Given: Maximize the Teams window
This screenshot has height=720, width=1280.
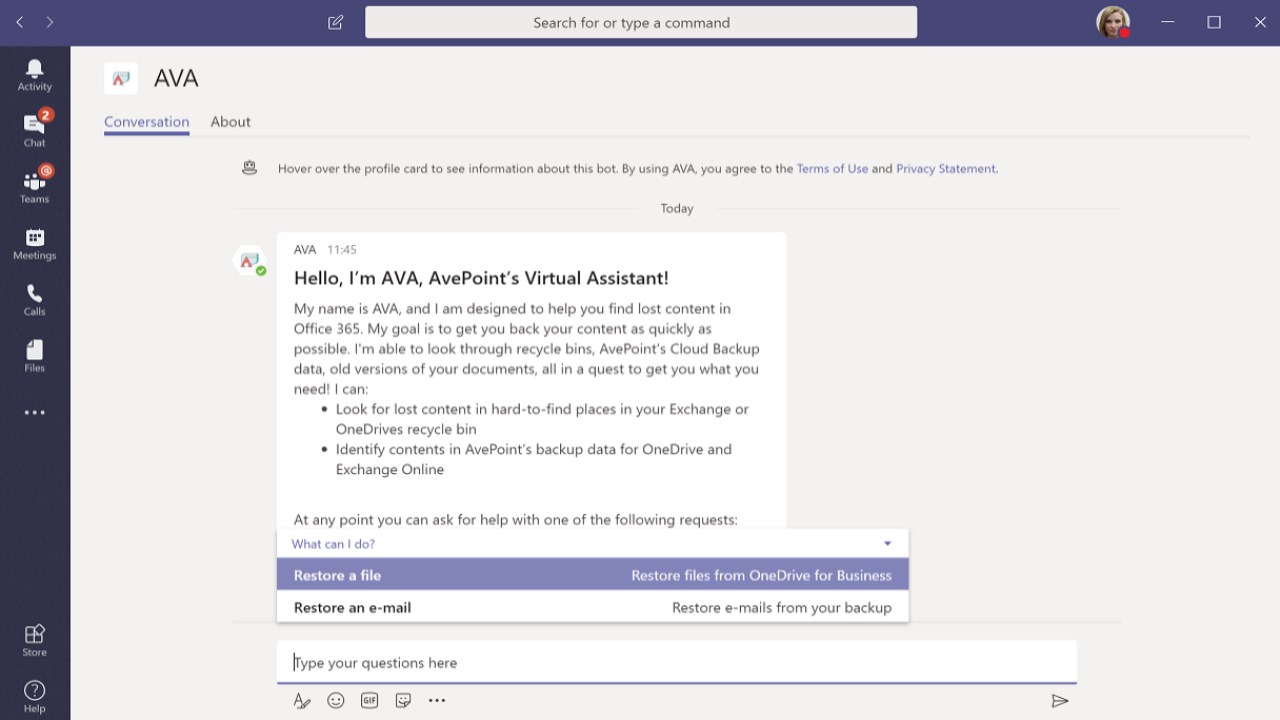Looking at the screenshot, I should [1214, 22].
